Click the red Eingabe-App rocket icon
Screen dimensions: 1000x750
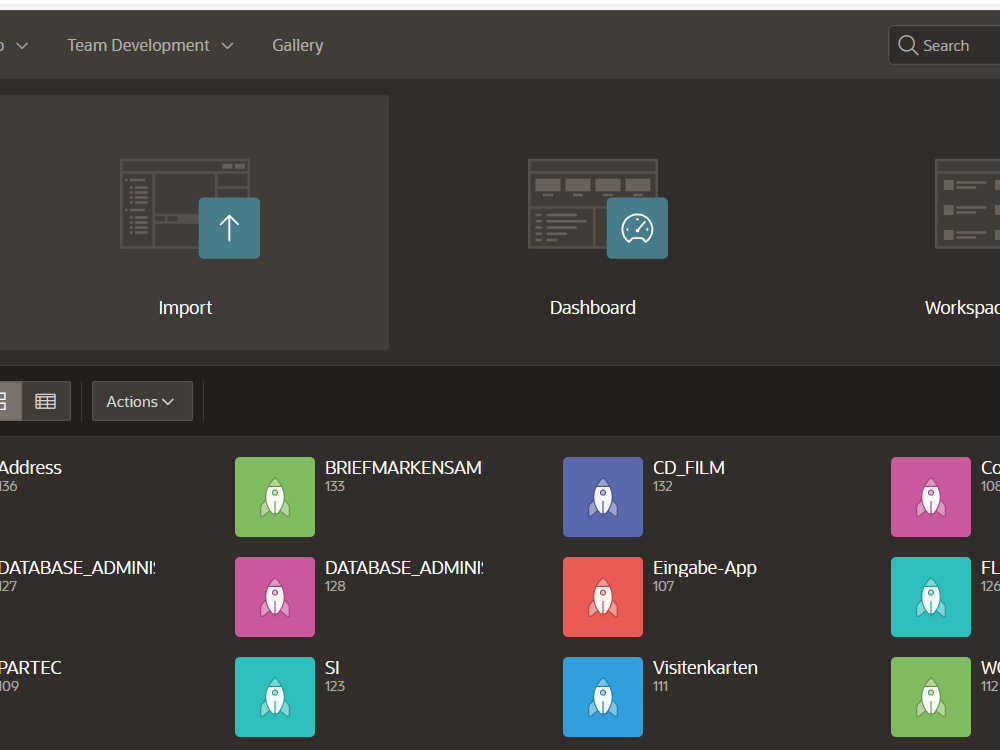click(603, 597)
